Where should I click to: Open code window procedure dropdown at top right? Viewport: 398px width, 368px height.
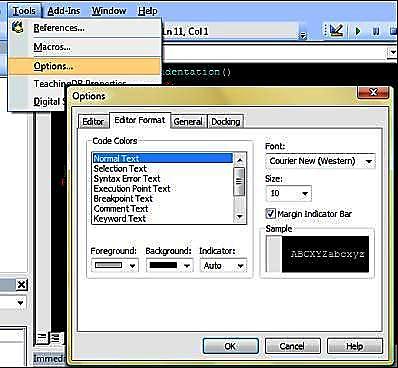[x=393, y=52]
